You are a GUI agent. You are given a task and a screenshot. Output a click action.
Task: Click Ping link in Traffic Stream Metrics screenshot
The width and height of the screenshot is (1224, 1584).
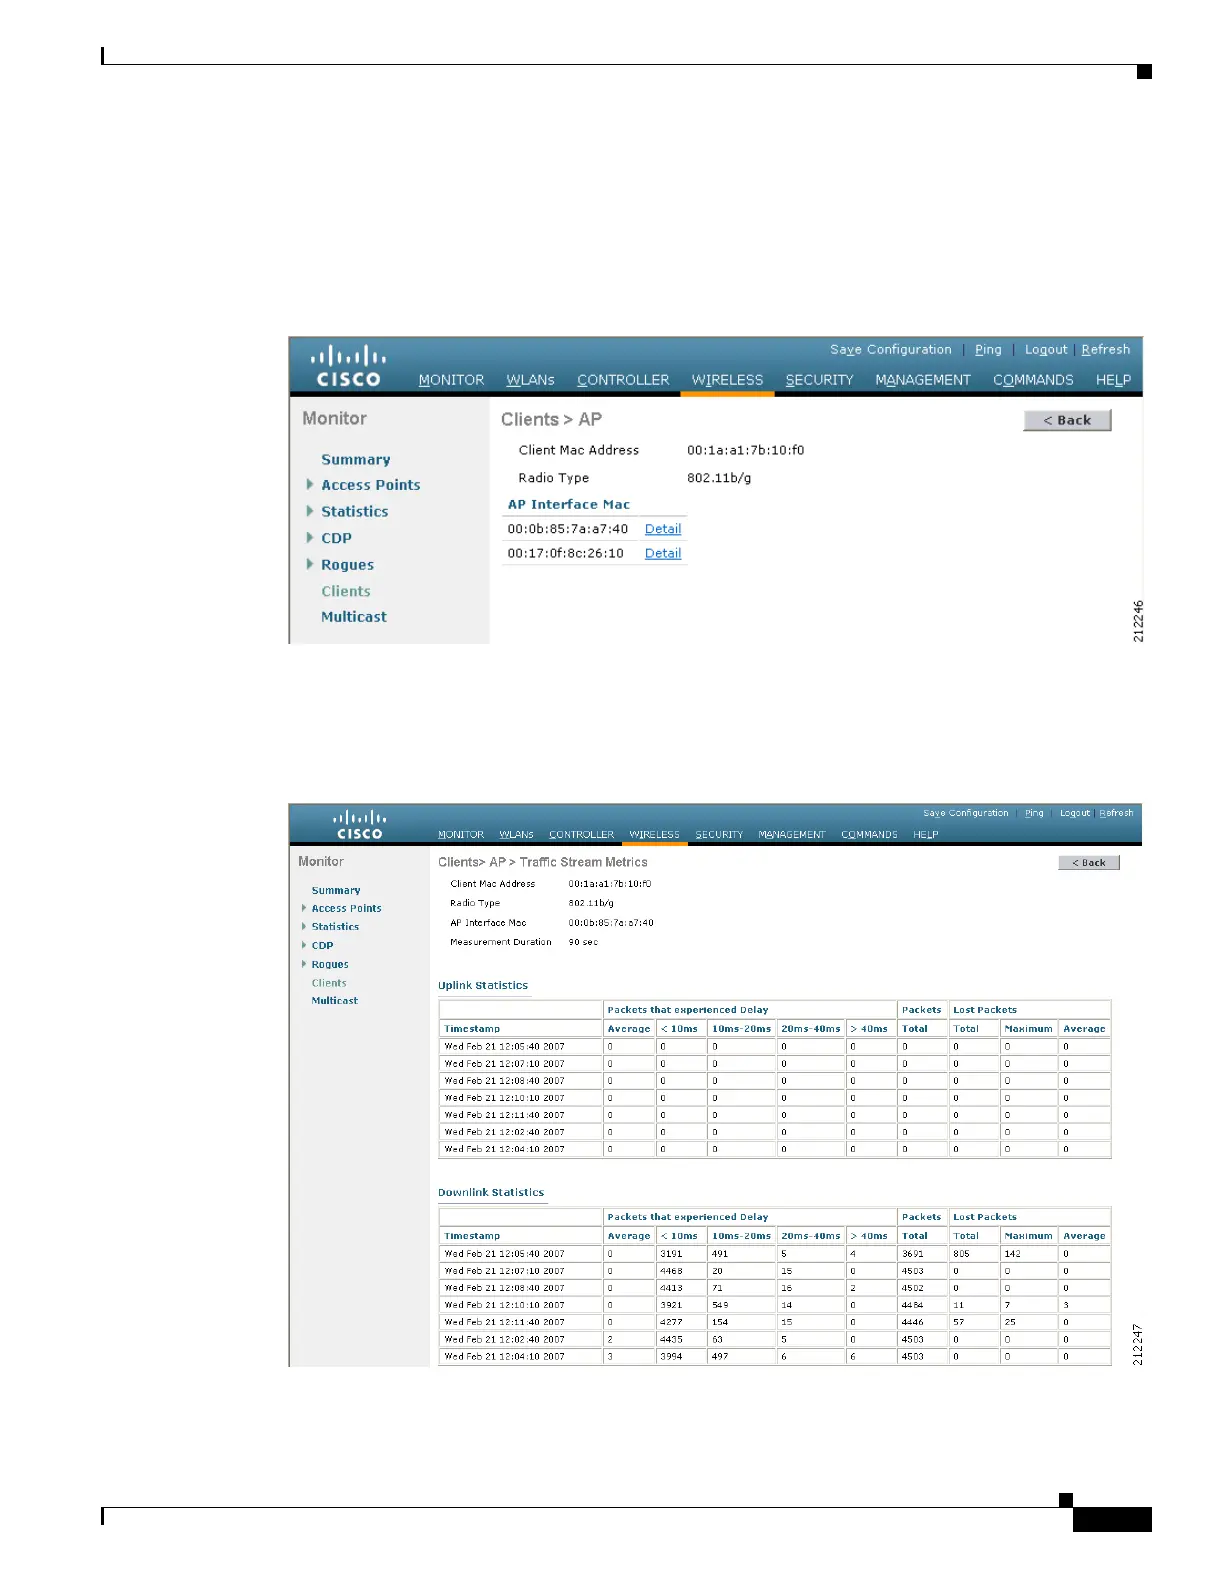[x=1034, y=813]
